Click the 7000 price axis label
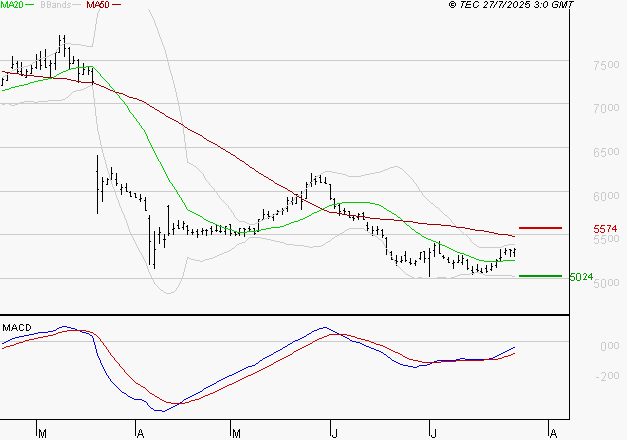This screenshot has width=627, height=440. (x=606, y=108)
